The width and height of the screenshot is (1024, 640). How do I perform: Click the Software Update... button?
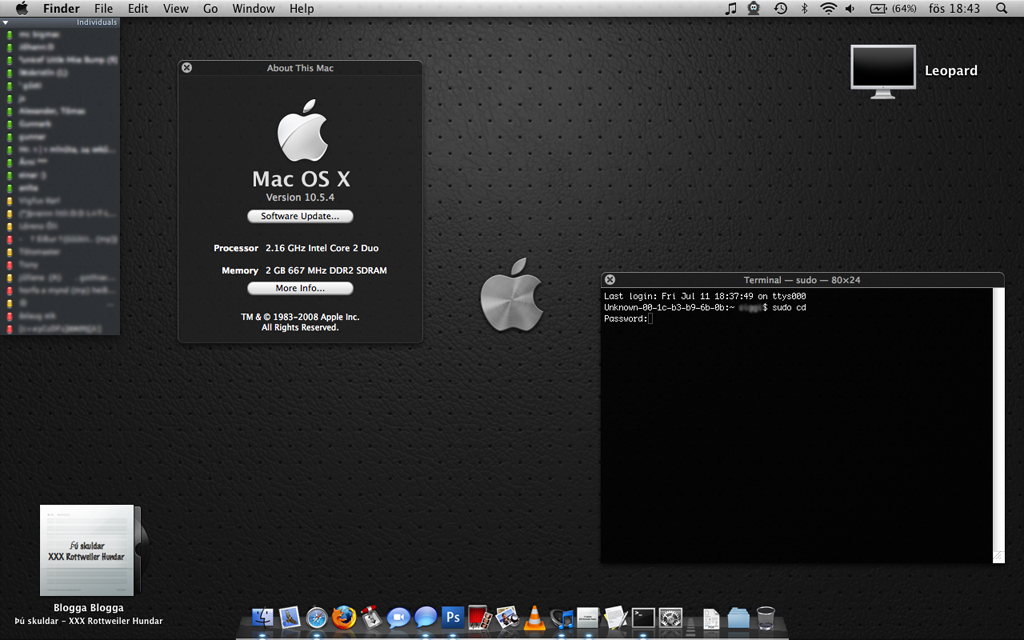[x=300, y=216]
